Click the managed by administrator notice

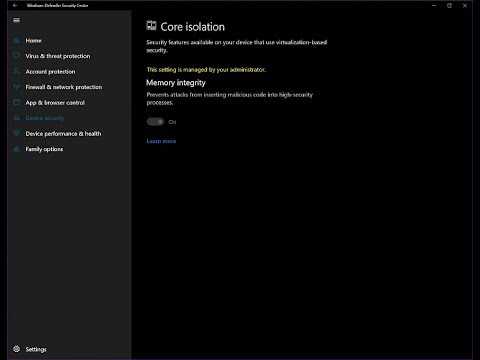(x=206, y=70)
